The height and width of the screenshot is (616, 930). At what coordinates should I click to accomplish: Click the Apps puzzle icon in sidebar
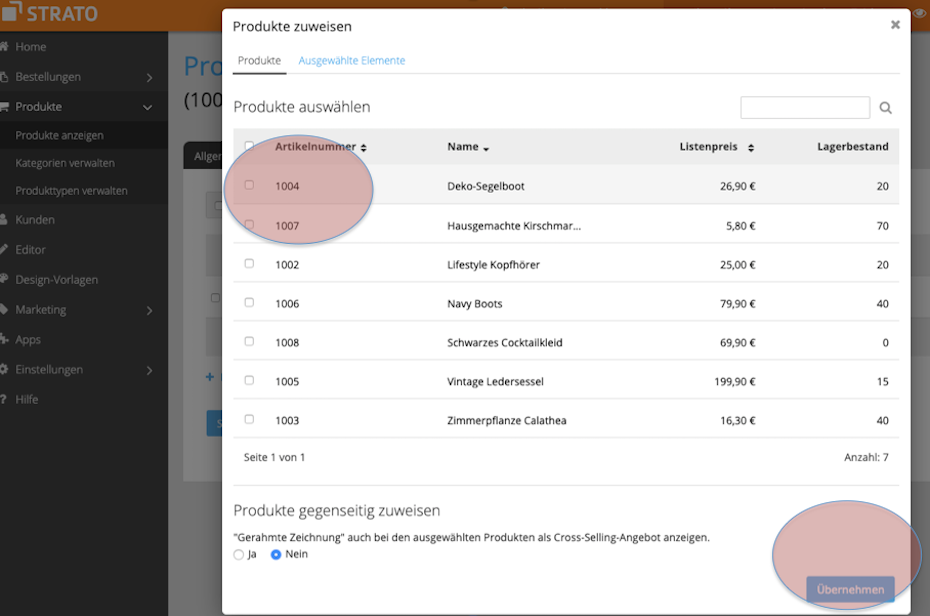click(x=4, y=339)
